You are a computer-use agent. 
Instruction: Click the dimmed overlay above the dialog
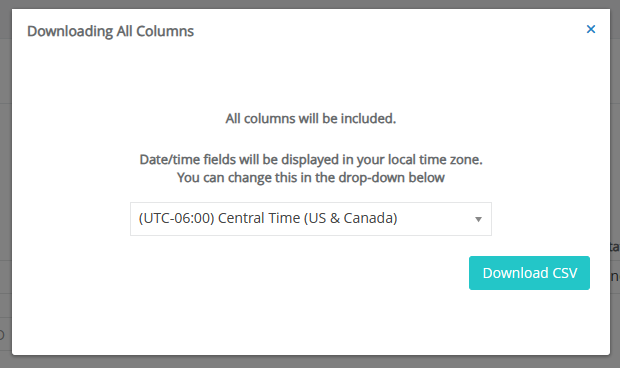coord(310,4)
